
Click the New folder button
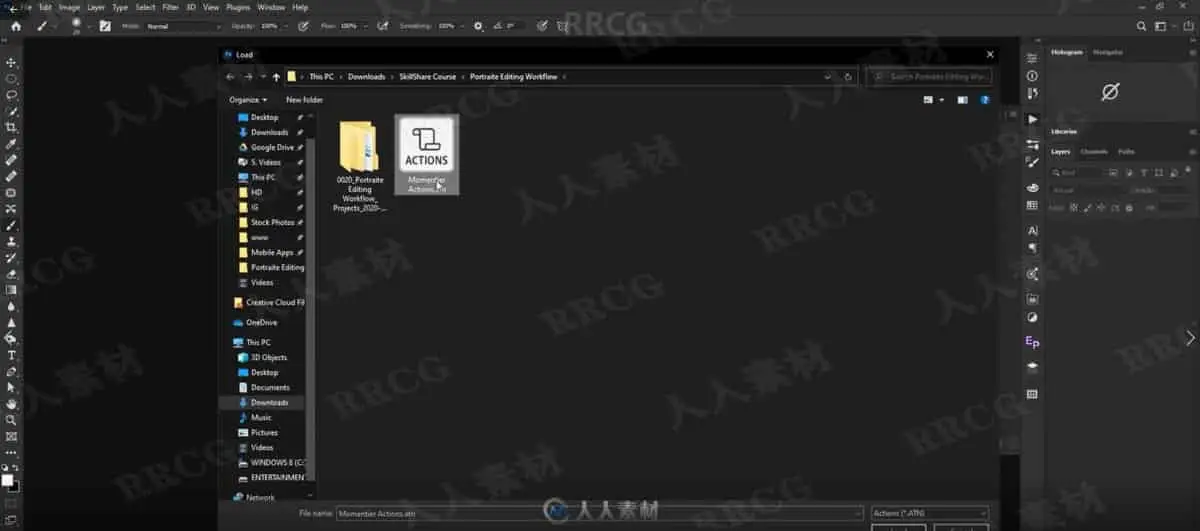click(304, 100)
